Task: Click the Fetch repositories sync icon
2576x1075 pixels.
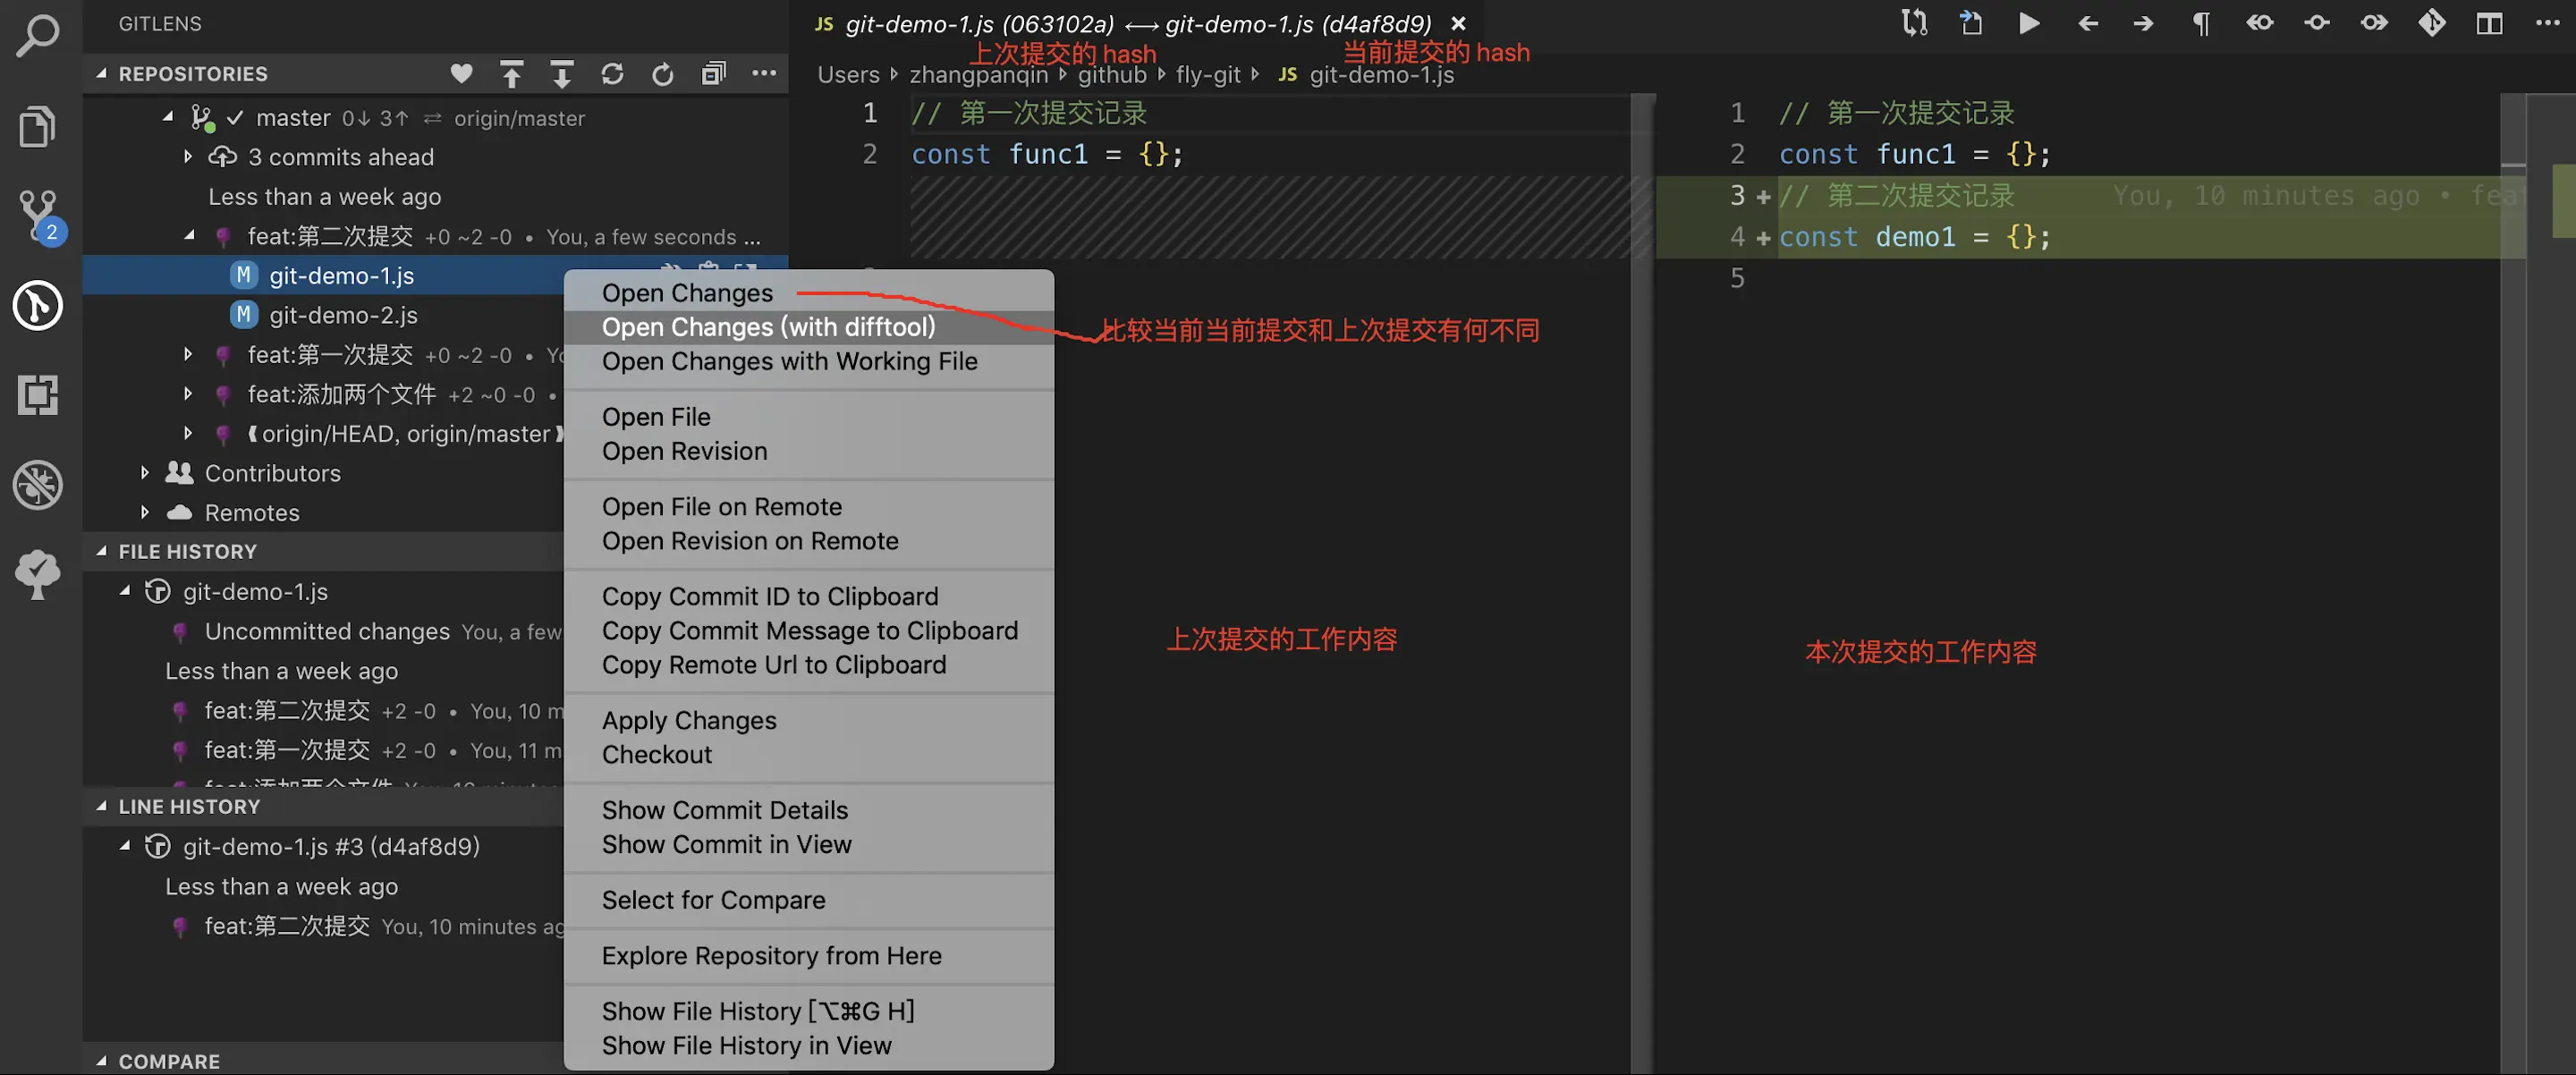Action: (x=612, y=74)
